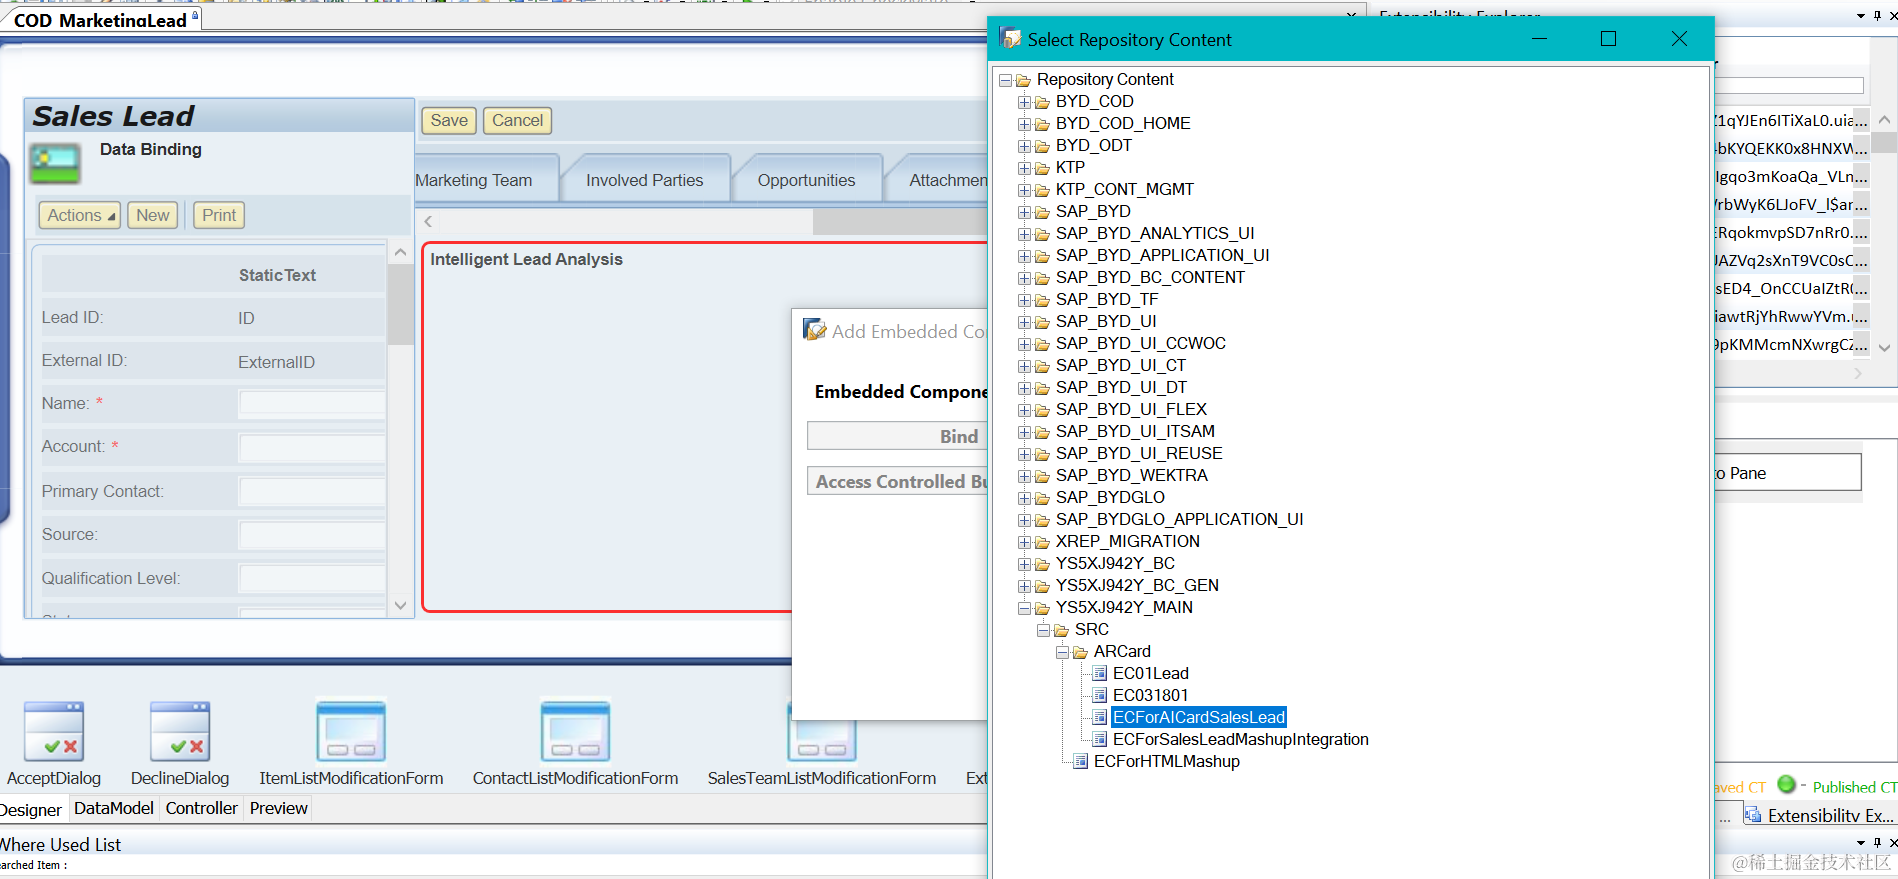Open the Controller view tab

click(202, 808)
